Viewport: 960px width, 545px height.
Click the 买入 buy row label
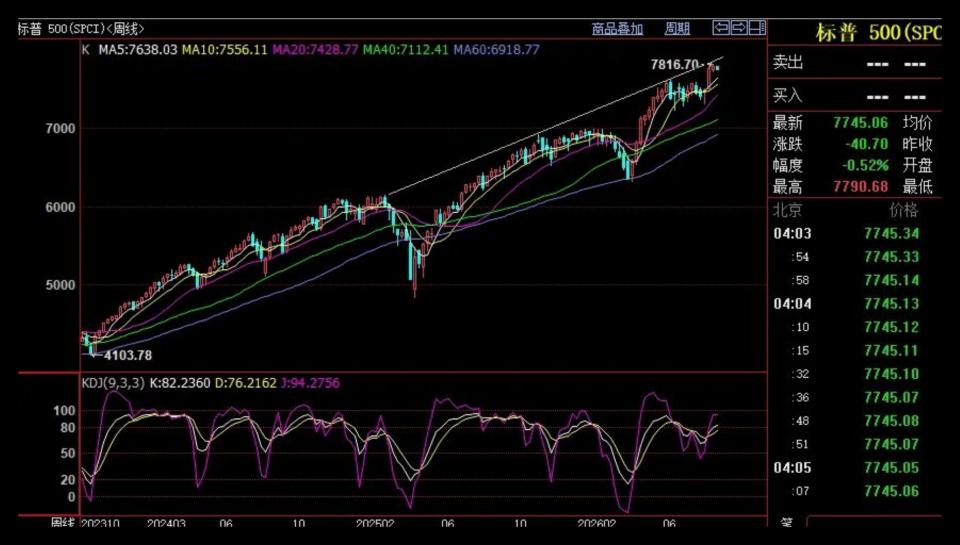pos(787,96)
